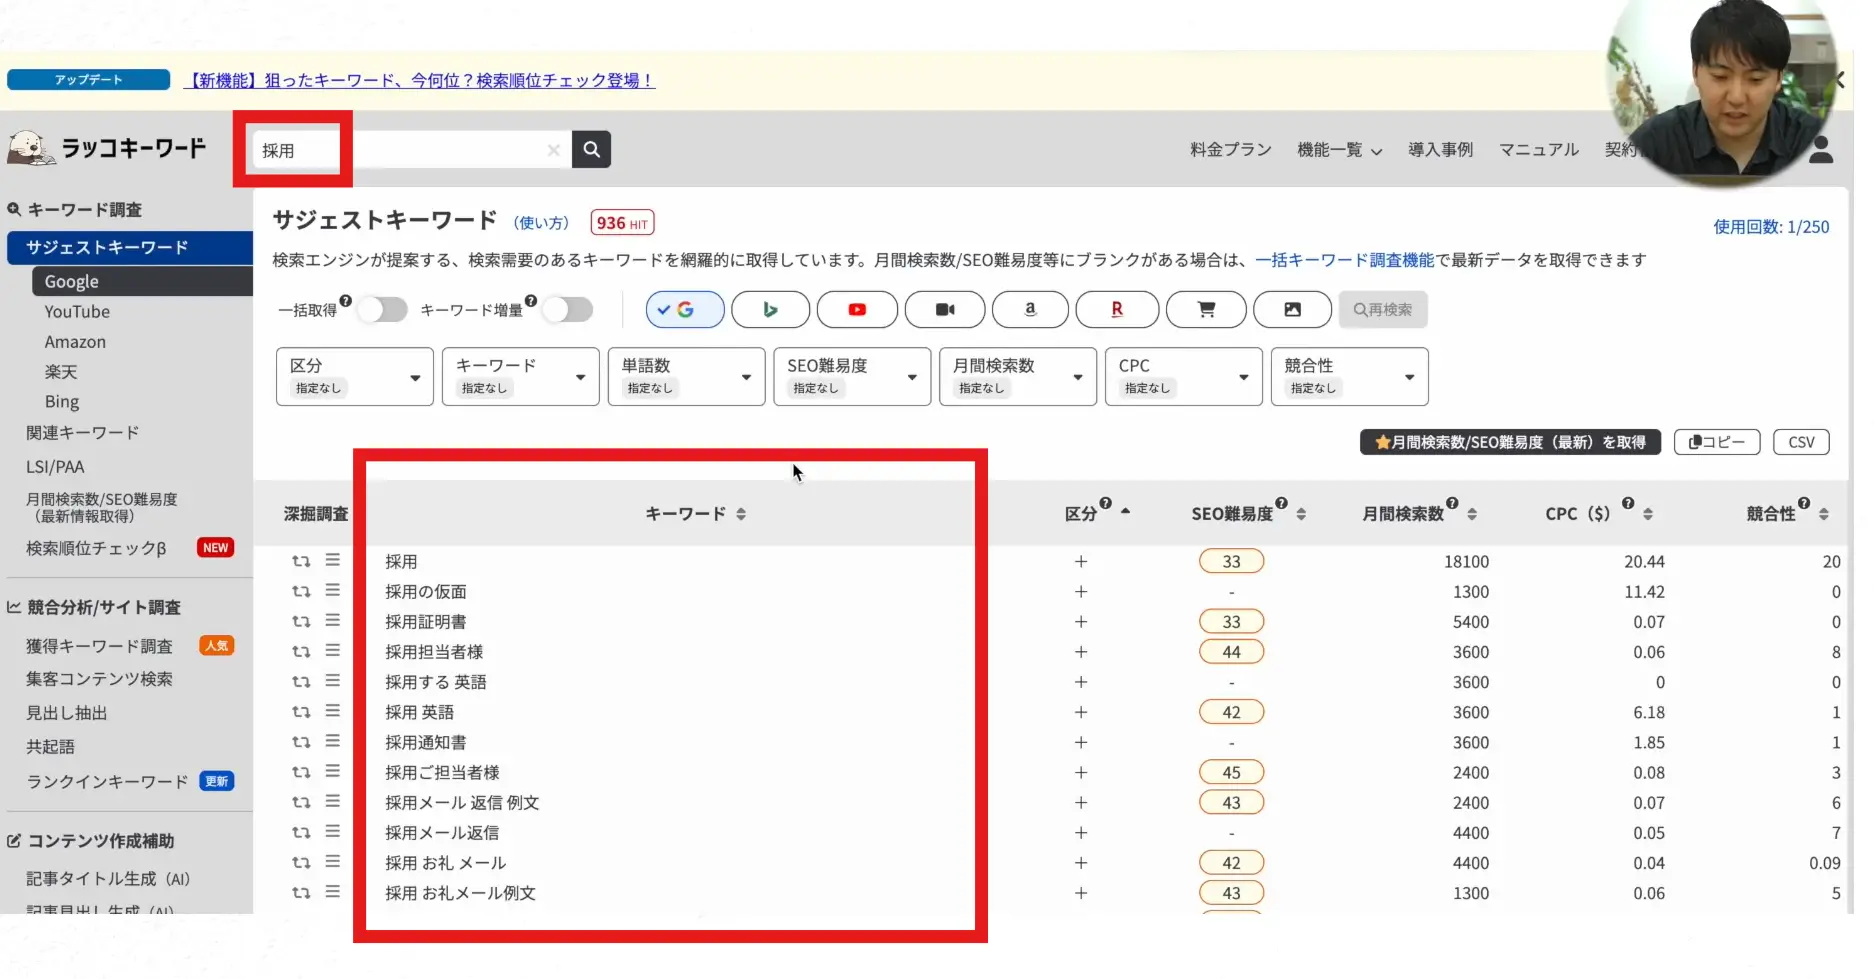Select the Bing search engine icon
1874x979 pixels.
770,310
